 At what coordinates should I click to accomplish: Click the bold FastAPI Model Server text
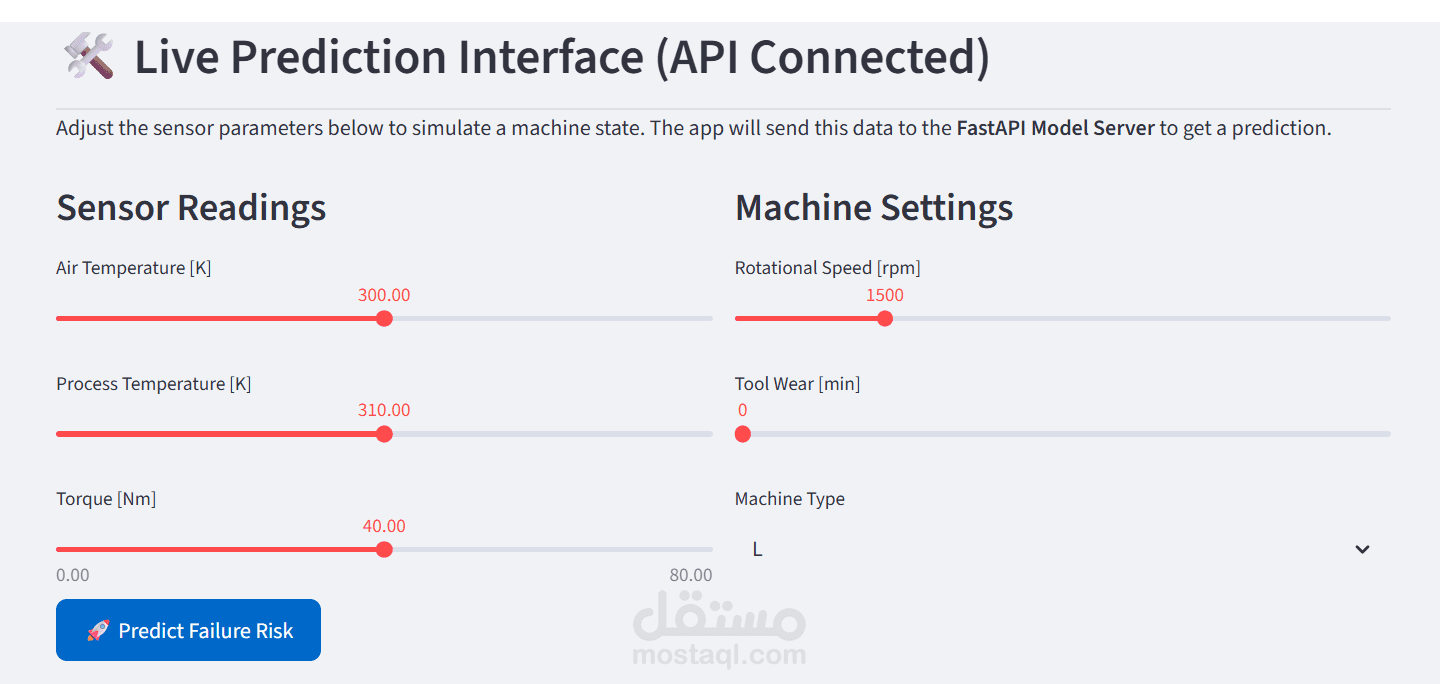[x=1055, y=128]
